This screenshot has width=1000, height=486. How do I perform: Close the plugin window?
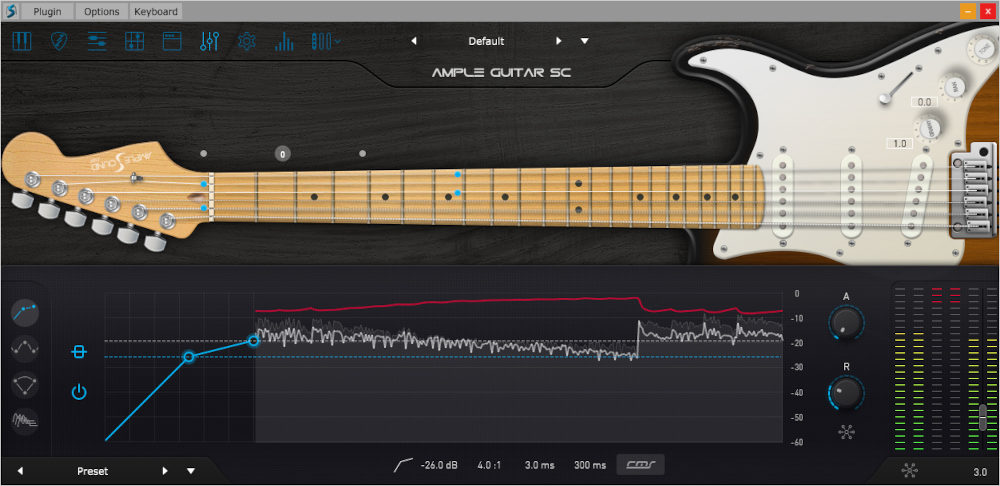coord(988,11)
